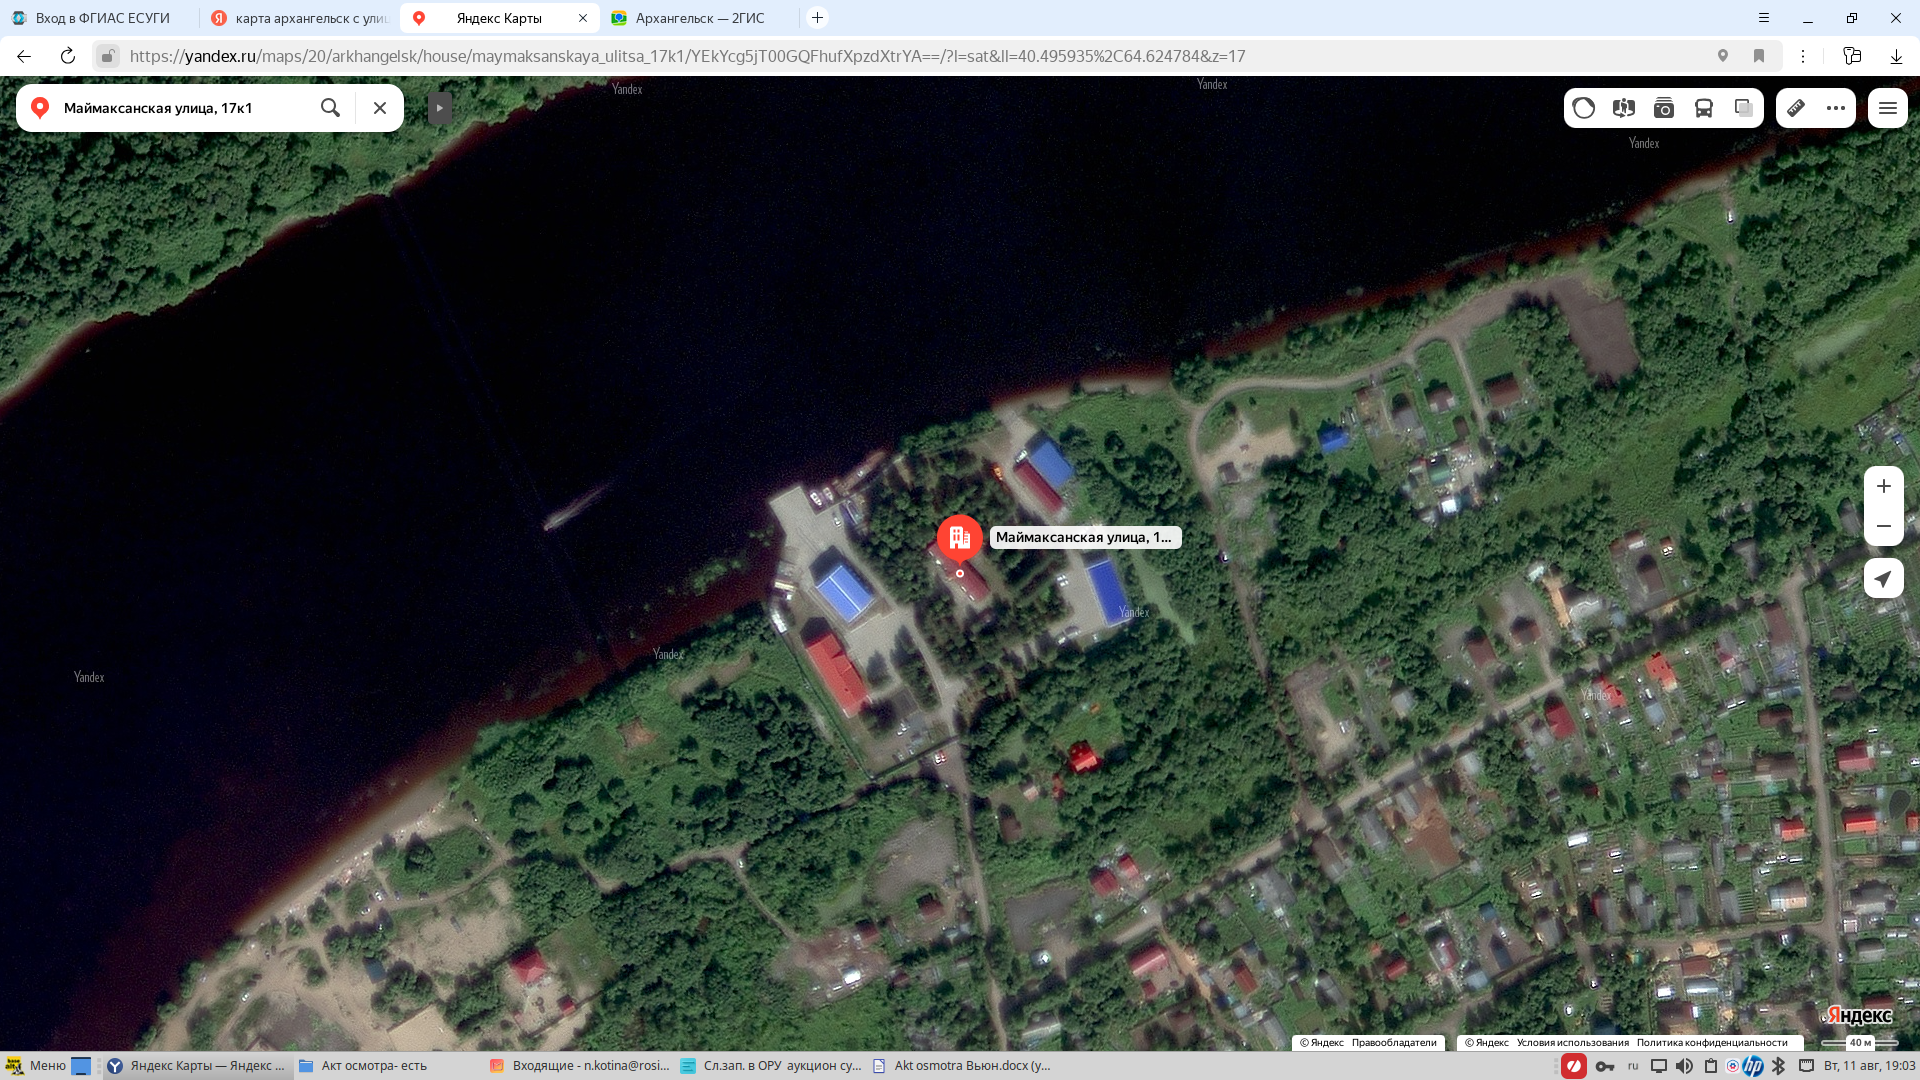Switch to Входящие mail window in taskbar
Viewport: 1920px width, 1080px height.
(580, 1066)
